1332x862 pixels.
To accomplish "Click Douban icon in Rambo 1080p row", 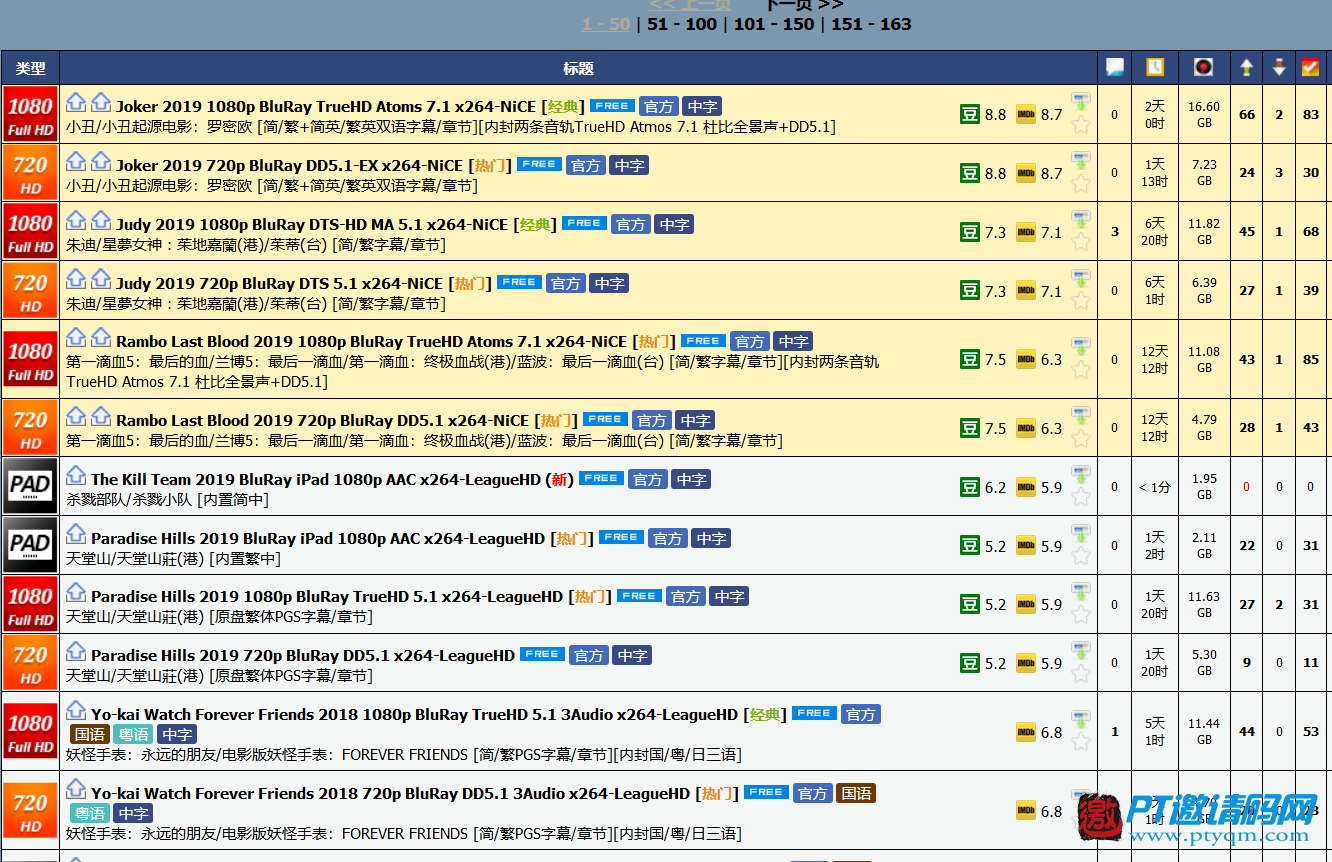I will 969,359.
